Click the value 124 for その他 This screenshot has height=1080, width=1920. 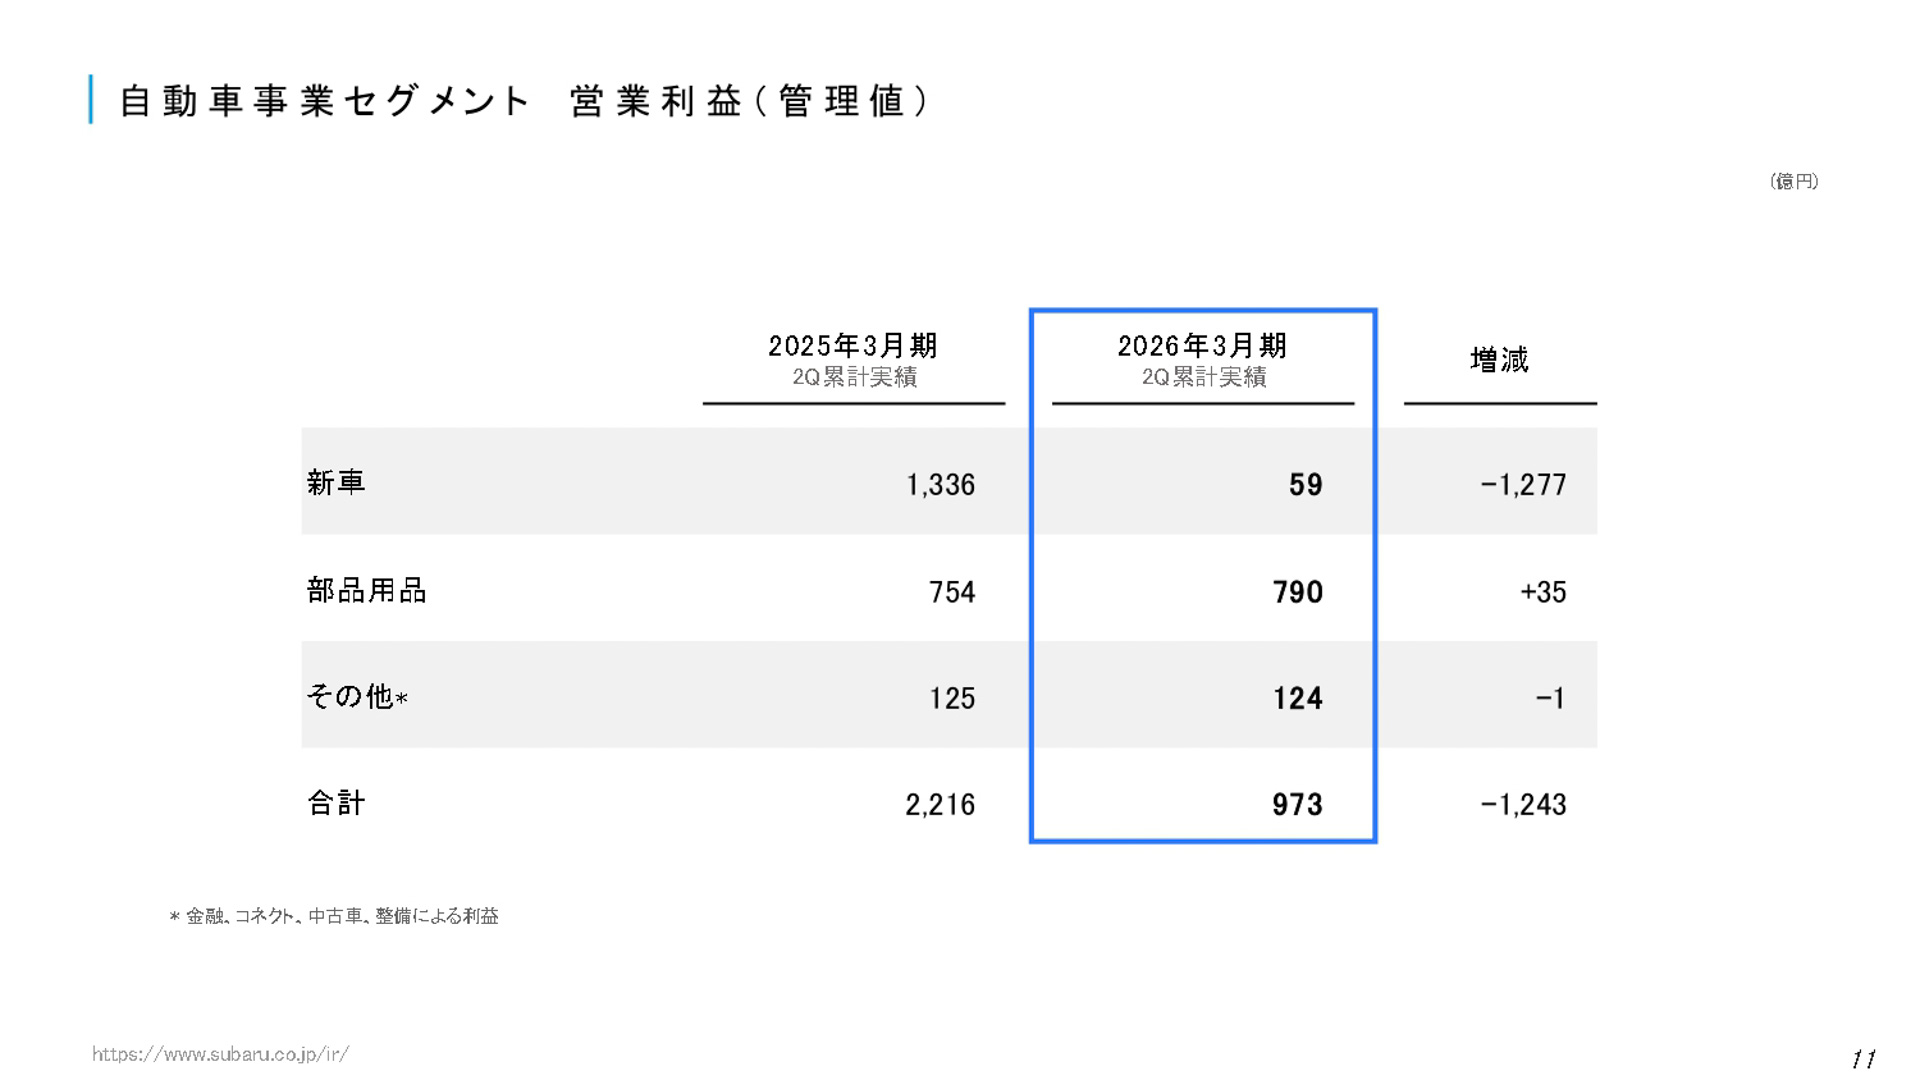[1297, 698]
